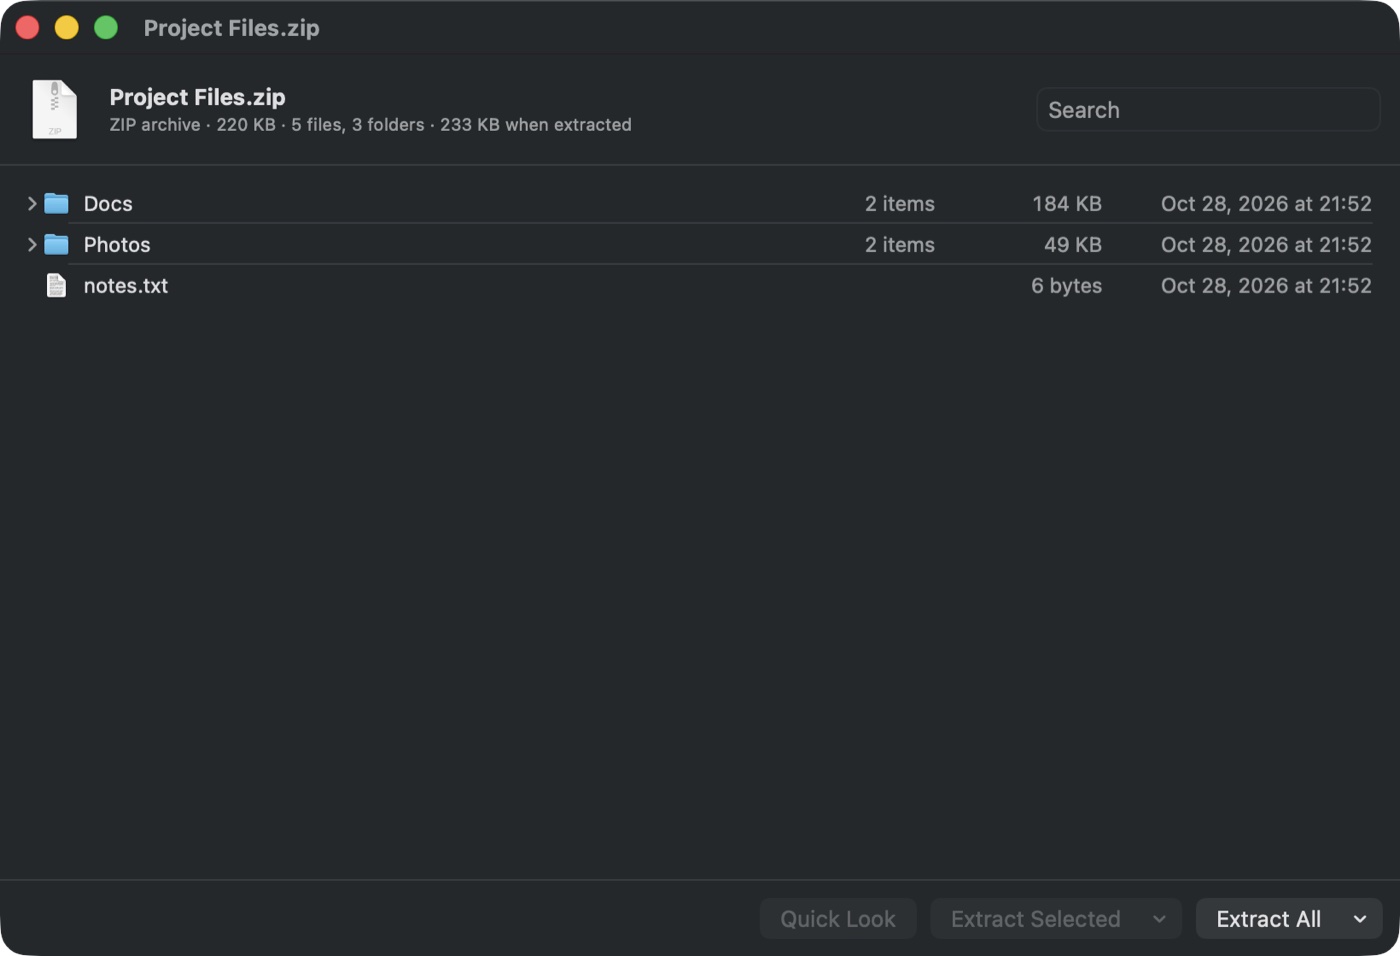This screenshot has width=1400, height=956.
Task: Click the Photos folder icon
Action: click(x=56, y=245)
